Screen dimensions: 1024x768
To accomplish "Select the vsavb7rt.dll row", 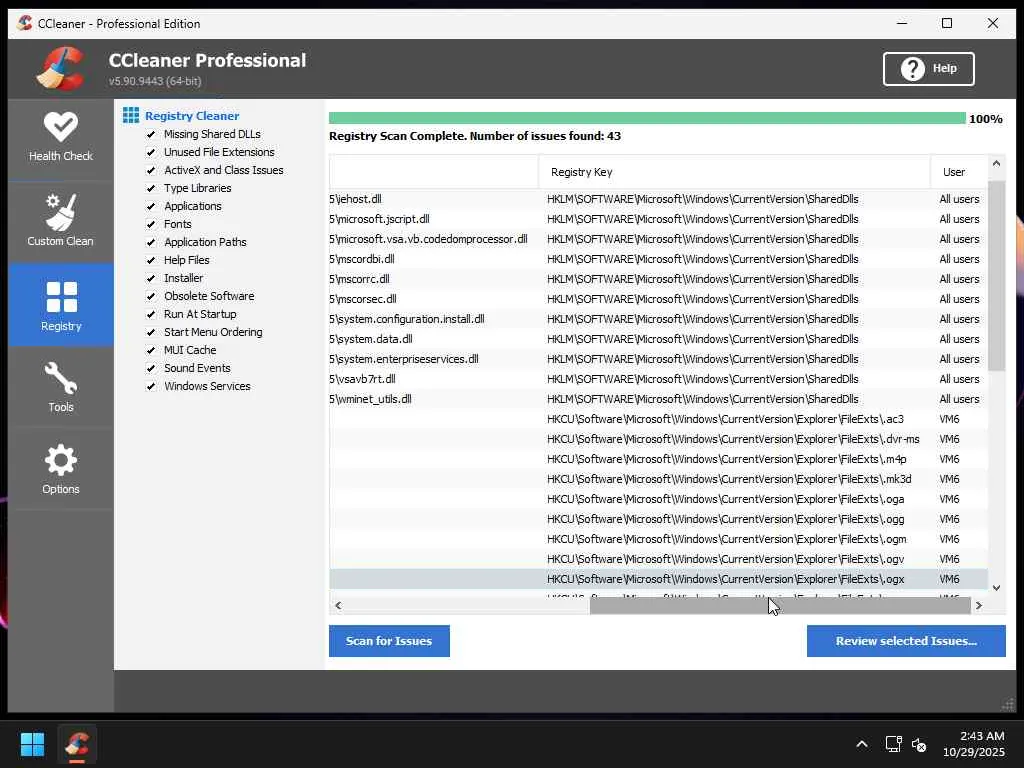I will pyautogui.click(x=658, y=379).
